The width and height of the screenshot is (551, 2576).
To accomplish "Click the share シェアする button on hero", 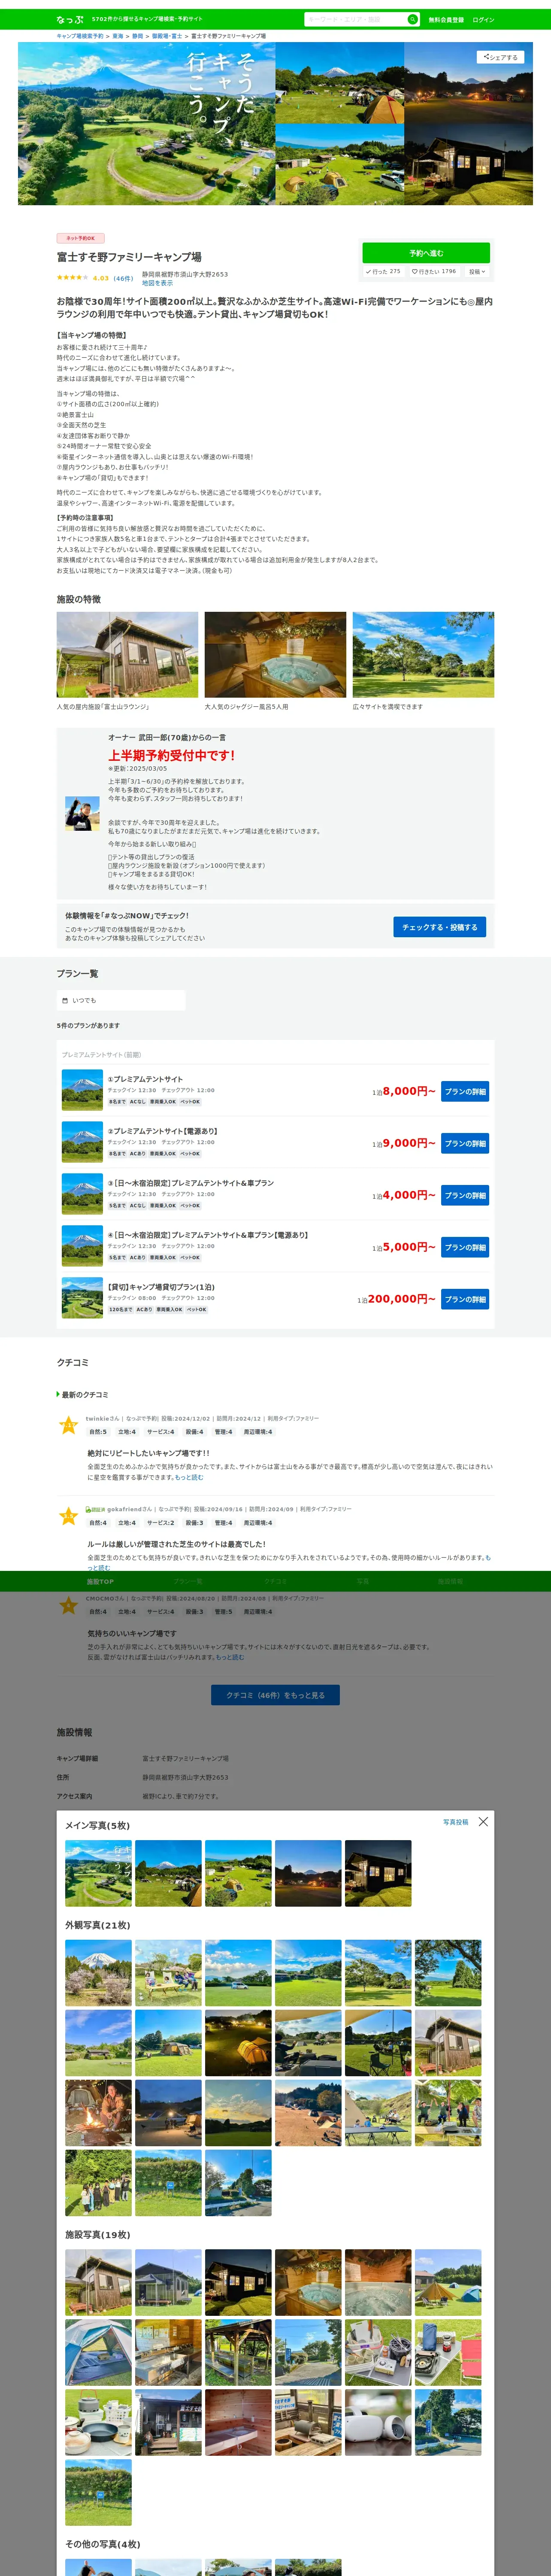I will (500, 57).
